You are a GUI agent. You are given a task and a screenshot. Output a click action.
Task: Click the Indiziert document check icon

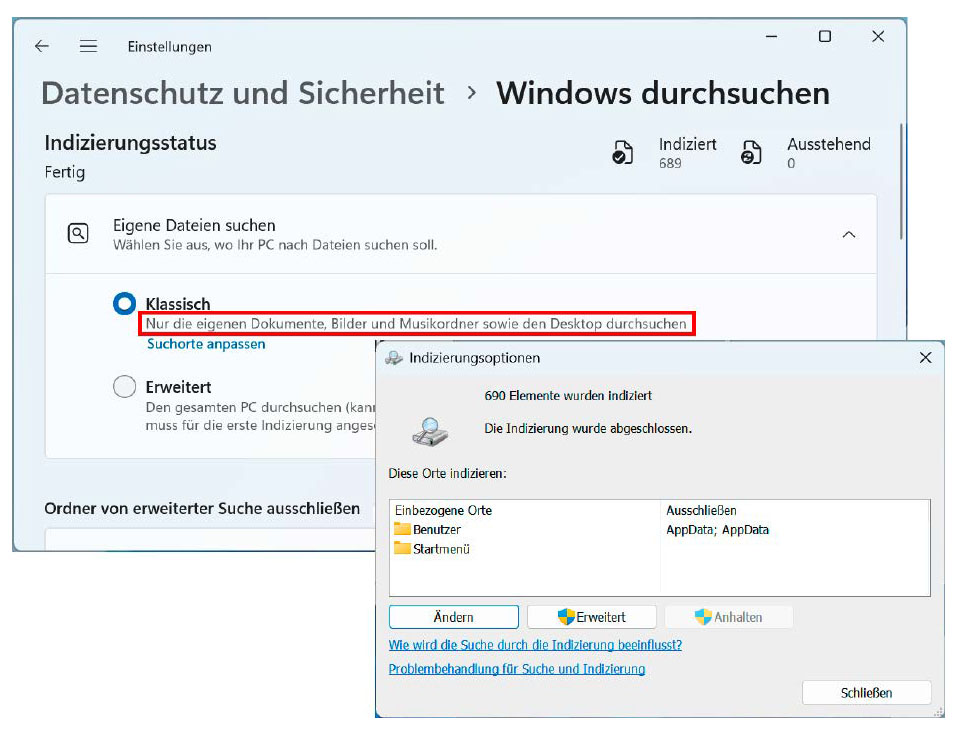pyautogui.click(x=623, y=152)
